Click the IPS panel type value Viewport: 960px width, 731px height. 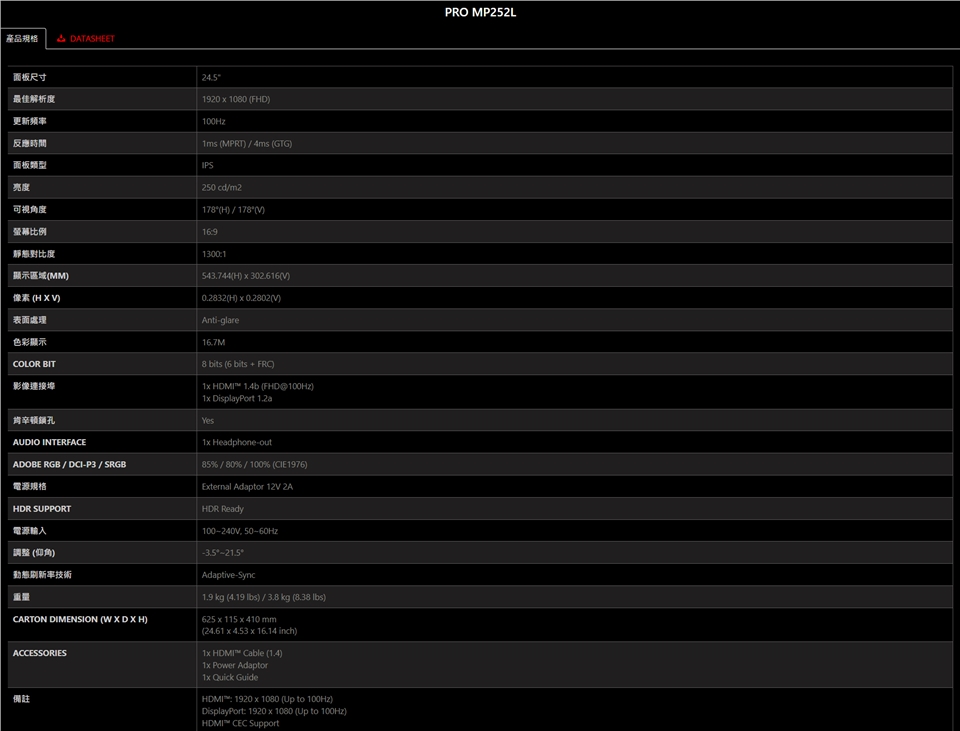[x=208, y=165]
